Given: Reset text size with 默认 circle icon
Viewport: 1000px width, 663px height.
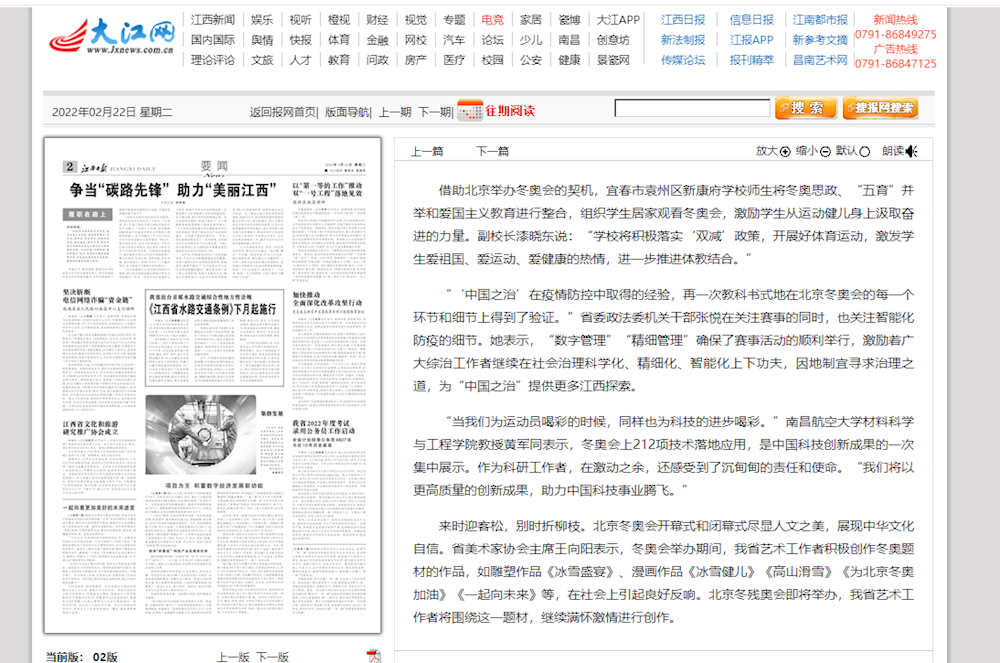Looking at the screenshot, I should coord(865,151).
